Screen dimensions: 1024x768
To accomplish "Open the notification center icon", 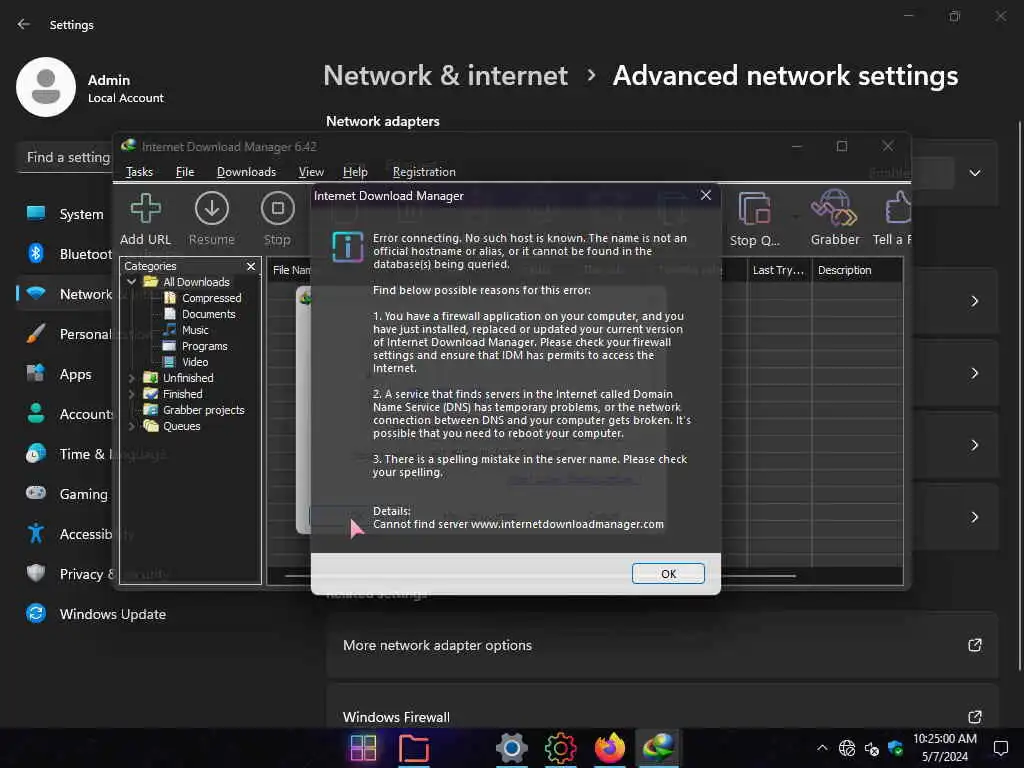I will (x=1000, y=748).
